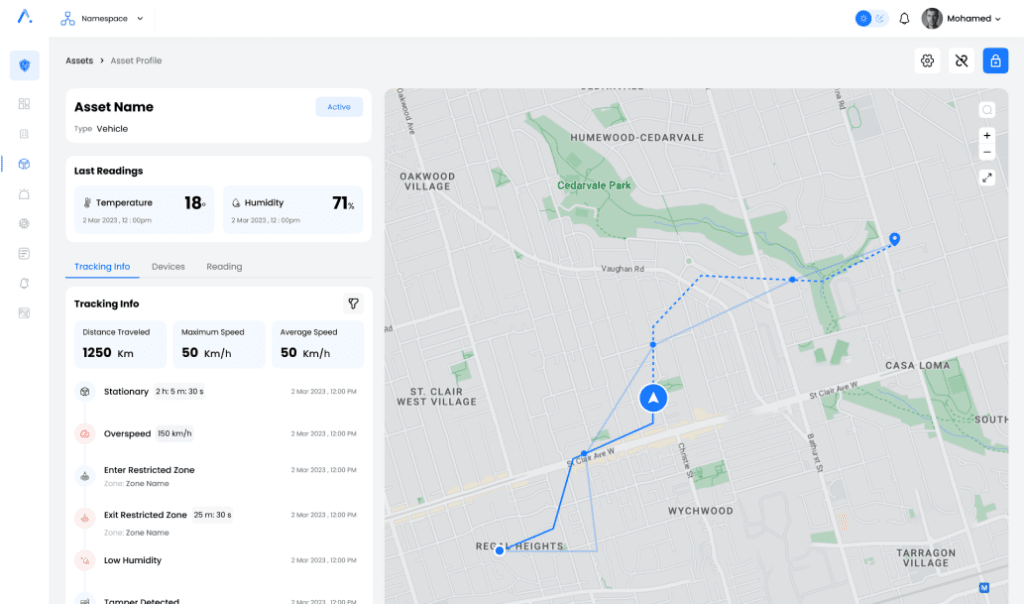Open the dashboard grid icon in sidebar
Screen dimensions: 1024x605
coord(24,103)
